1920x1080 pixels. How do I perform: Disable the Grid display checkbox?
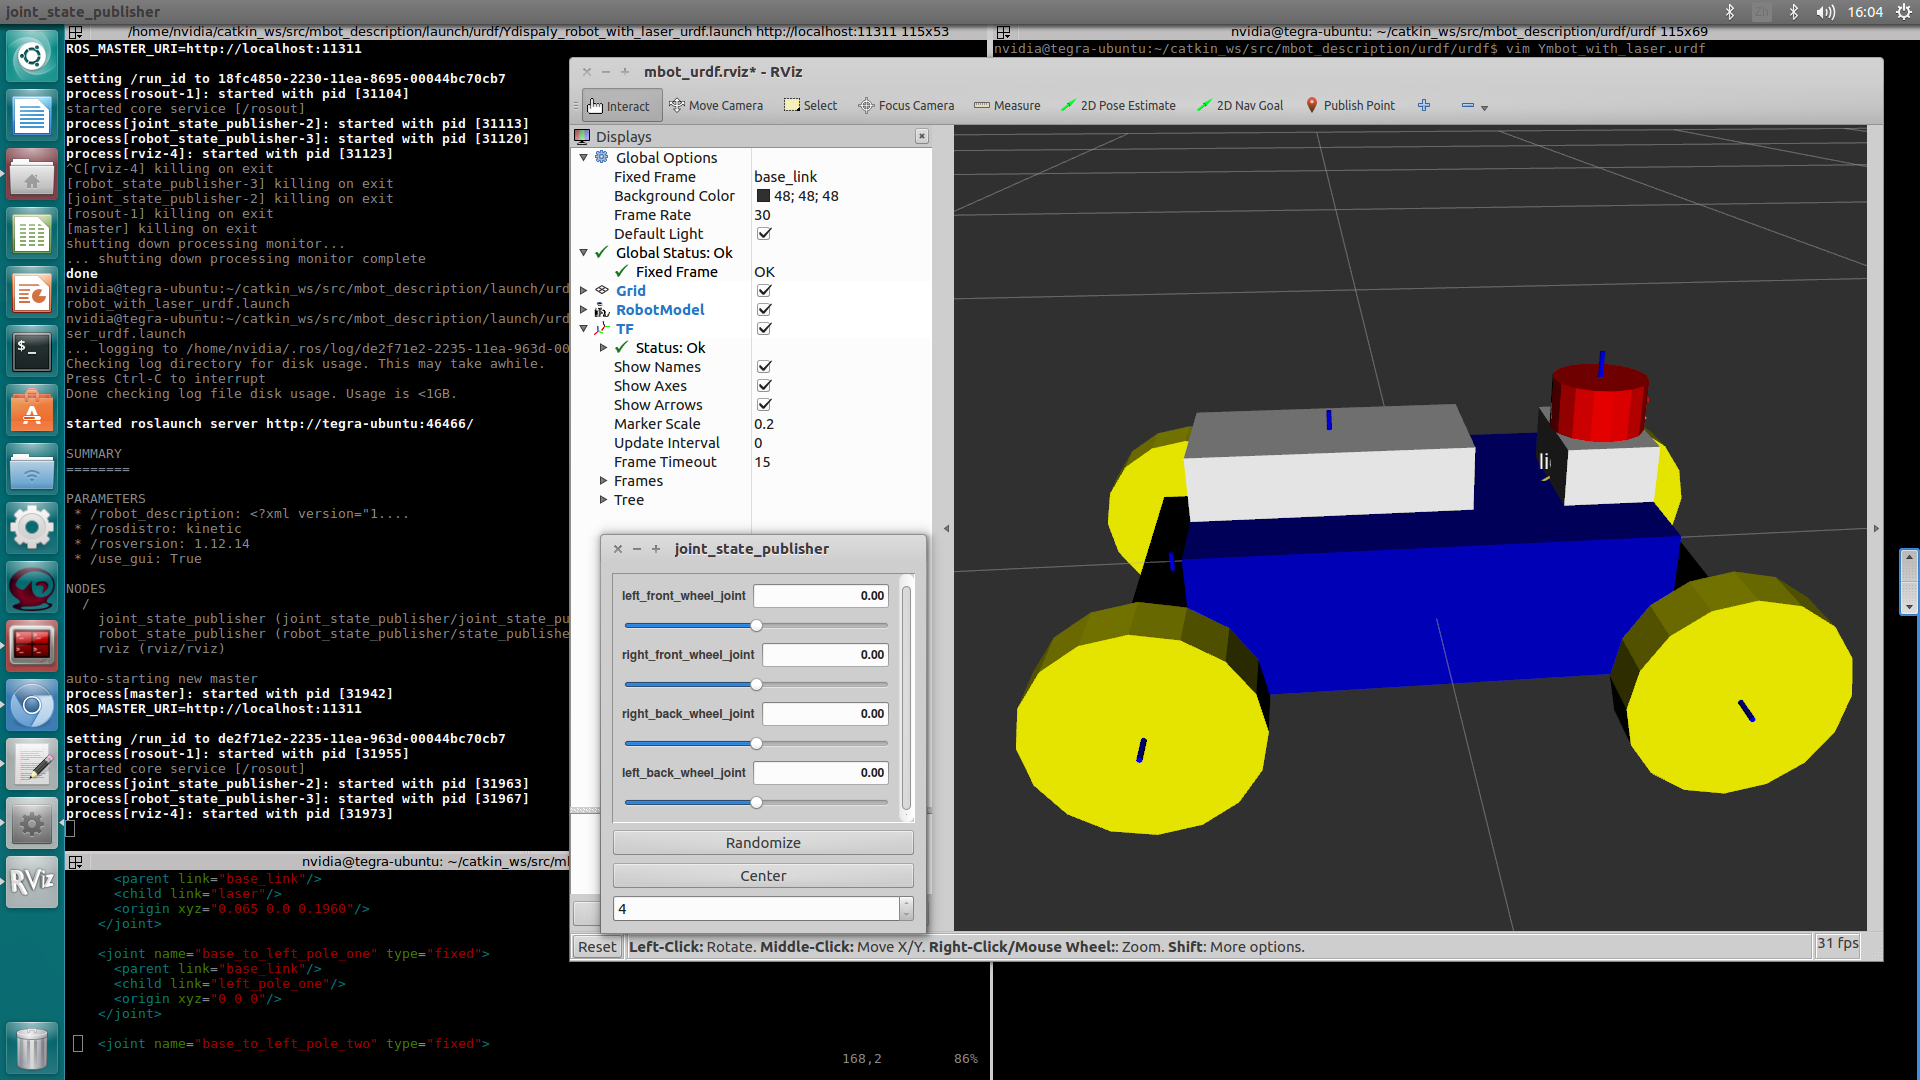point(764,291)
